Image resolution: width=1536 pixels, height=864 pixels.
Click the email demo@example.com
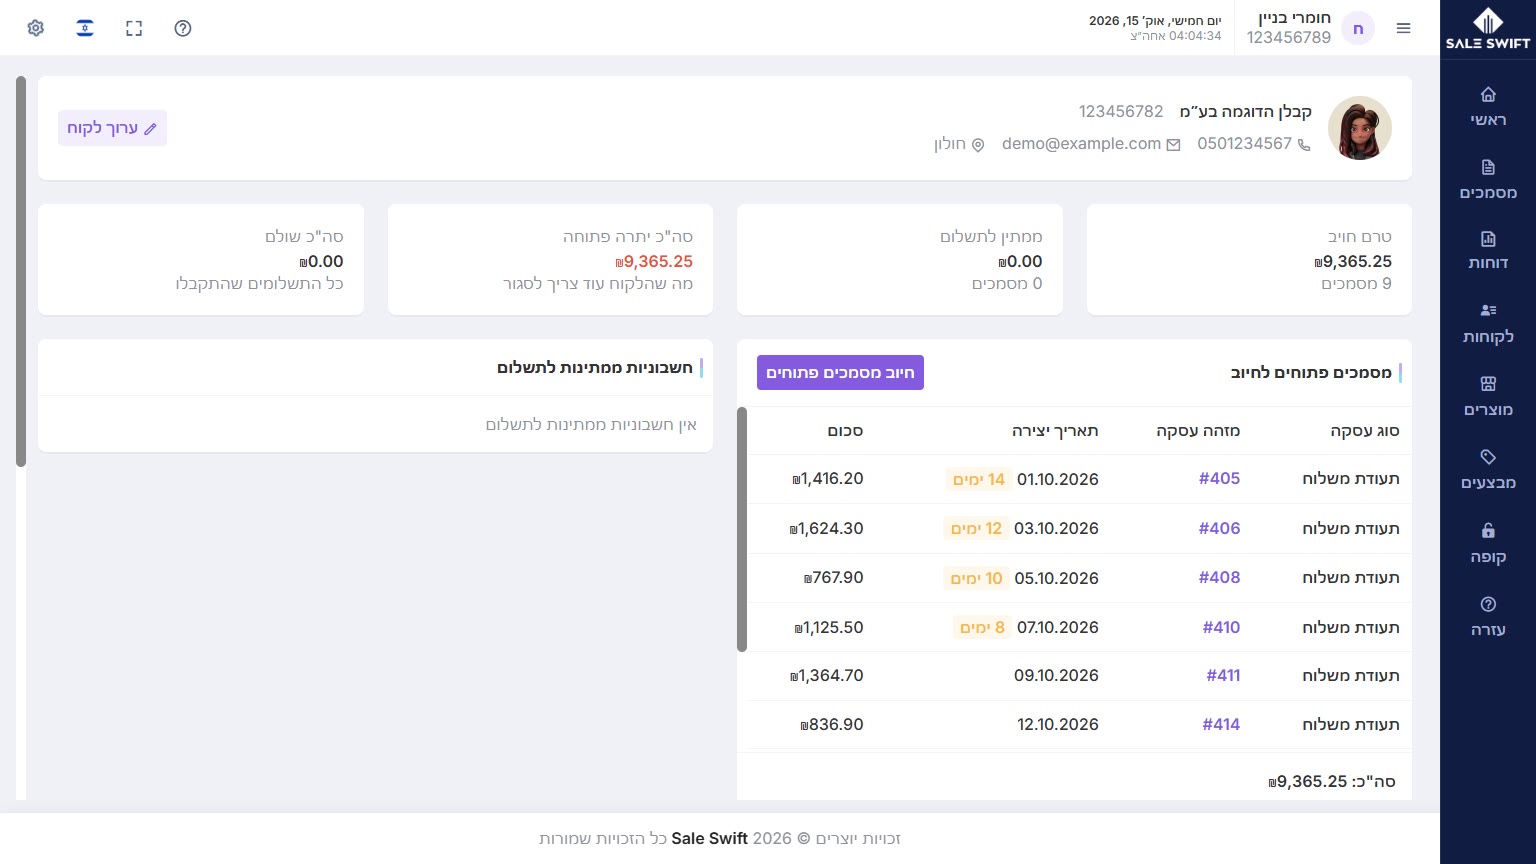(1082, 144)
